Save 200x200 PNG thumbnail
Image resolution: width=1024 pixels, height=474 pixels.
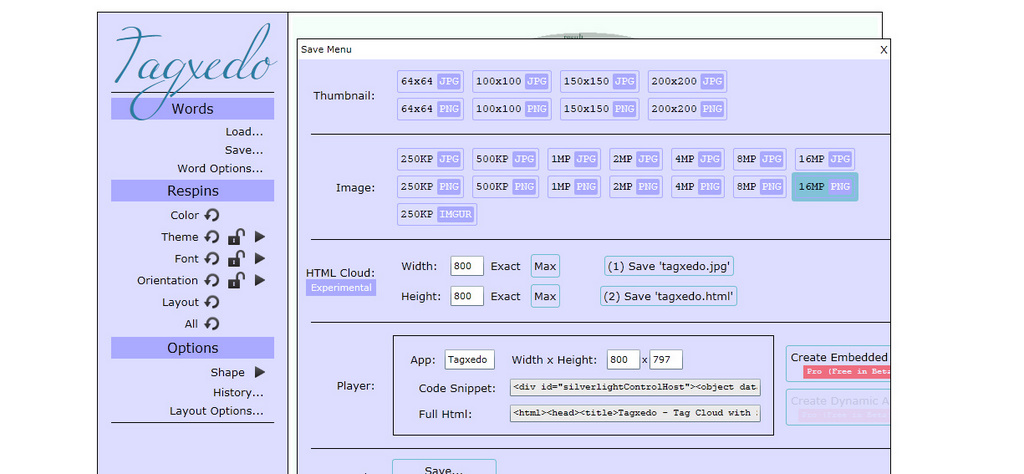[x=687, y=109]
